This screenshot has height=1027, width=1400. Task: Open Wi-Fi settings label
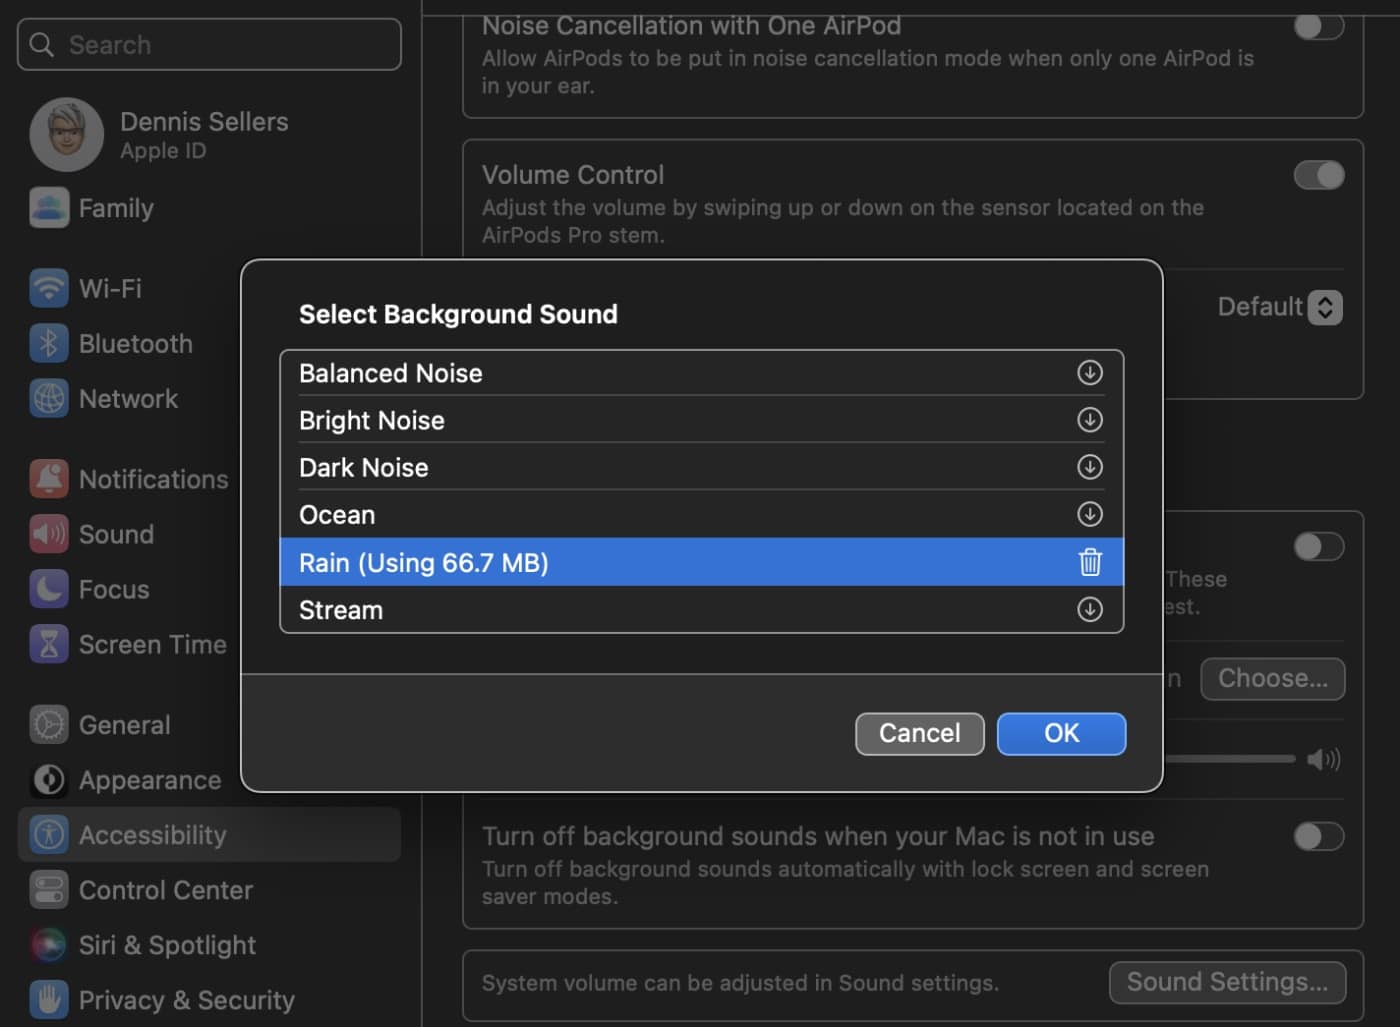tap(110, 288)
